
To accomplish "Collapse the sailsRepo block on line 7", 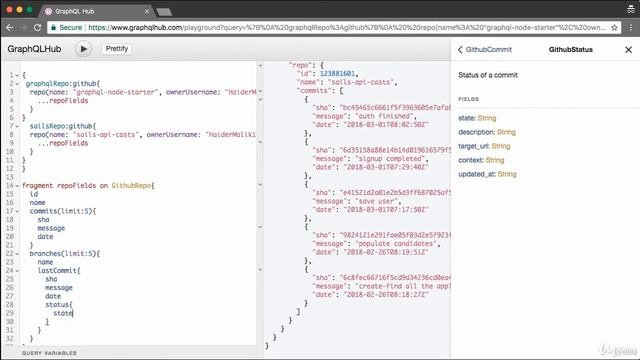I will click(x=17, y=126).
